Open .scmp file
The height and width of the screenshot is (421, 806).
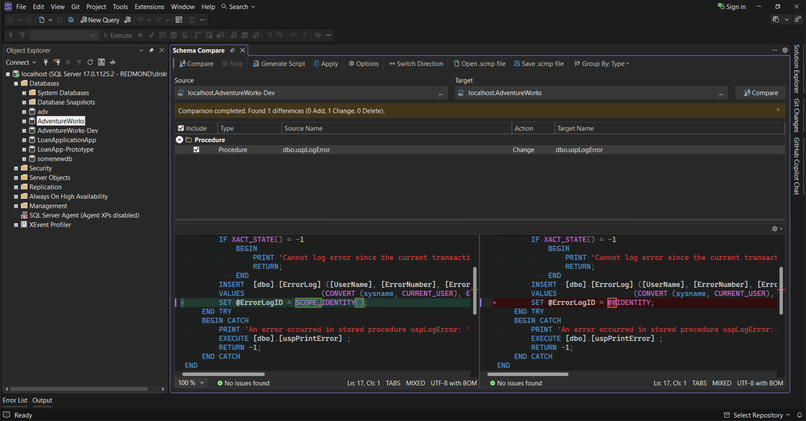[479, 64]
